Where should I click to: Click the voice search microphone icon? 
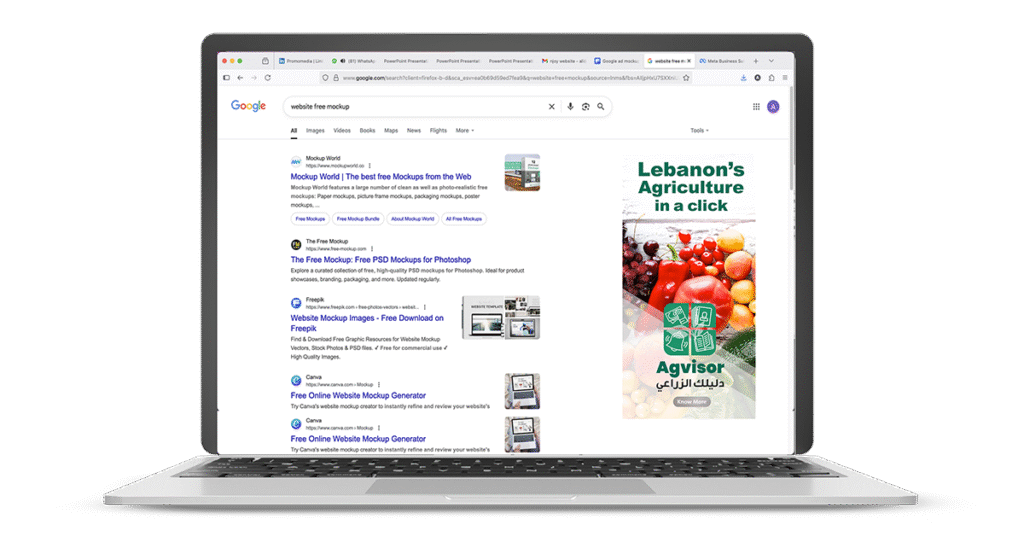pos(570,106)
